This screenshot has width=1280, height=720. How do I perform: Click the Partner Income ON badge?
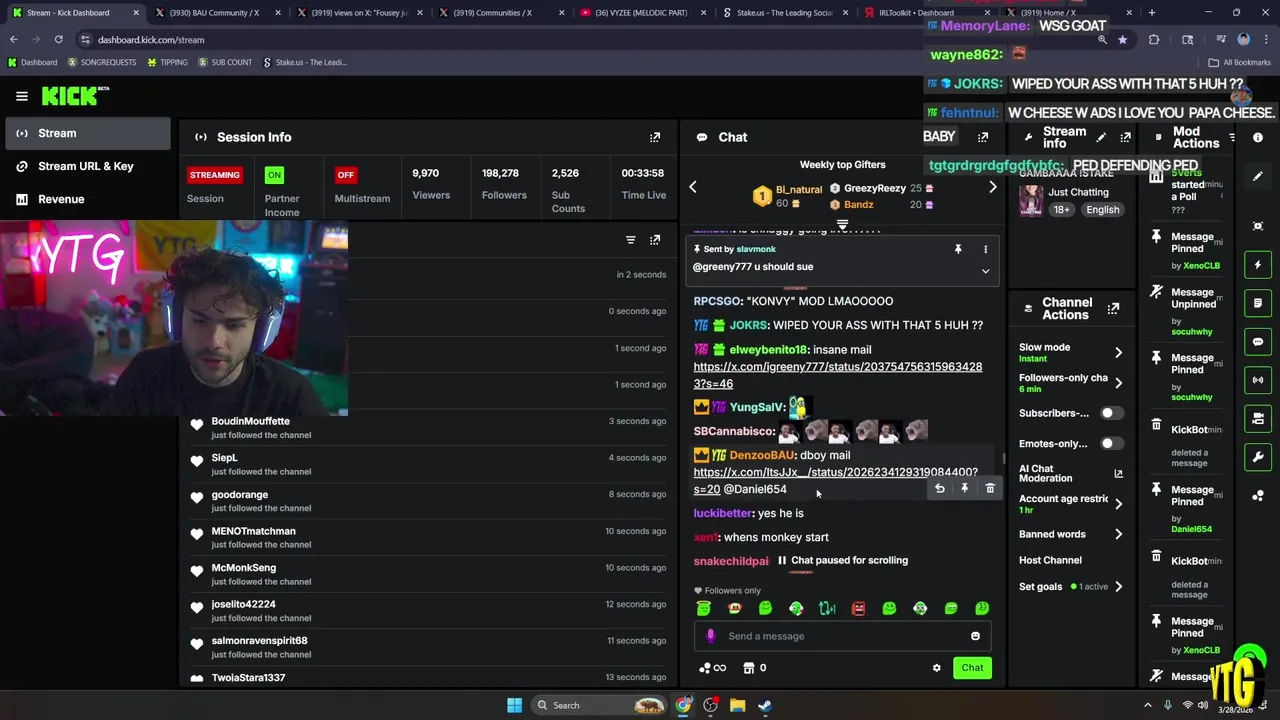point(273,175)
